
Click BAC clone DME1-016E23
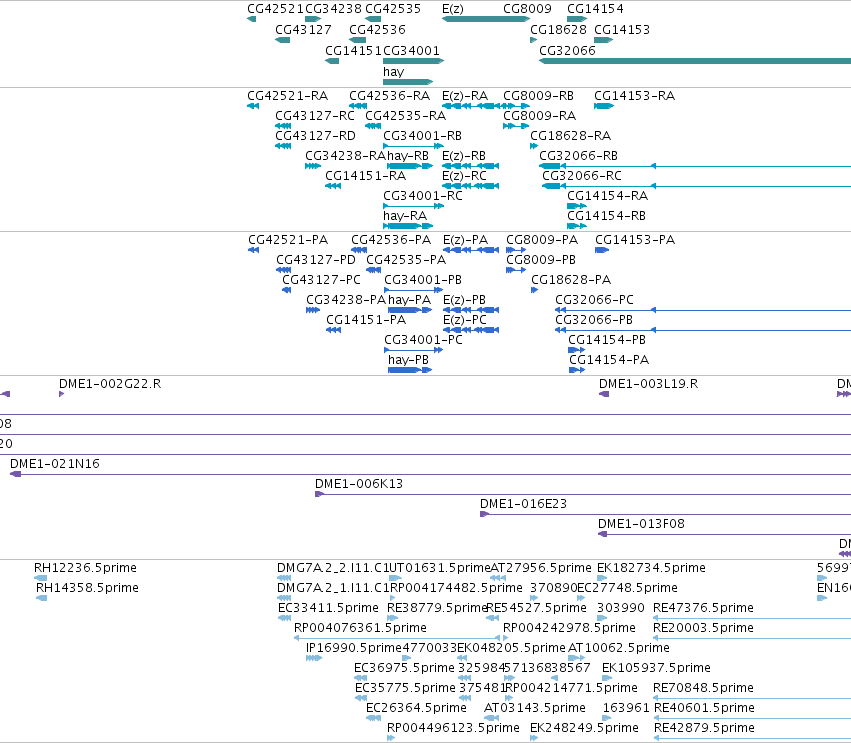523,504
